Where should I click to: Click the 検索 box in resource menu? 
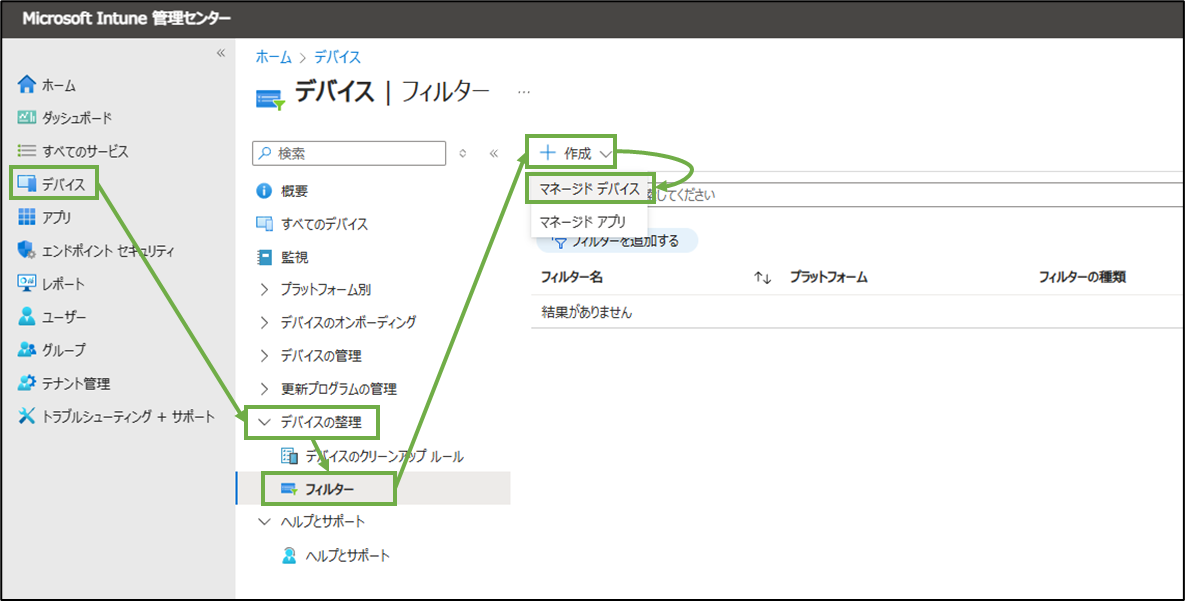point(349,153)
